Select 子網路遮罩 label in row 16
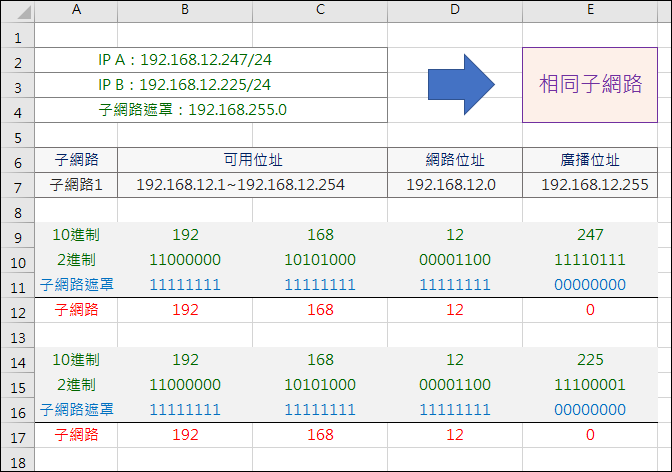This screenshot has height=472, width=672. coord(76,410)
